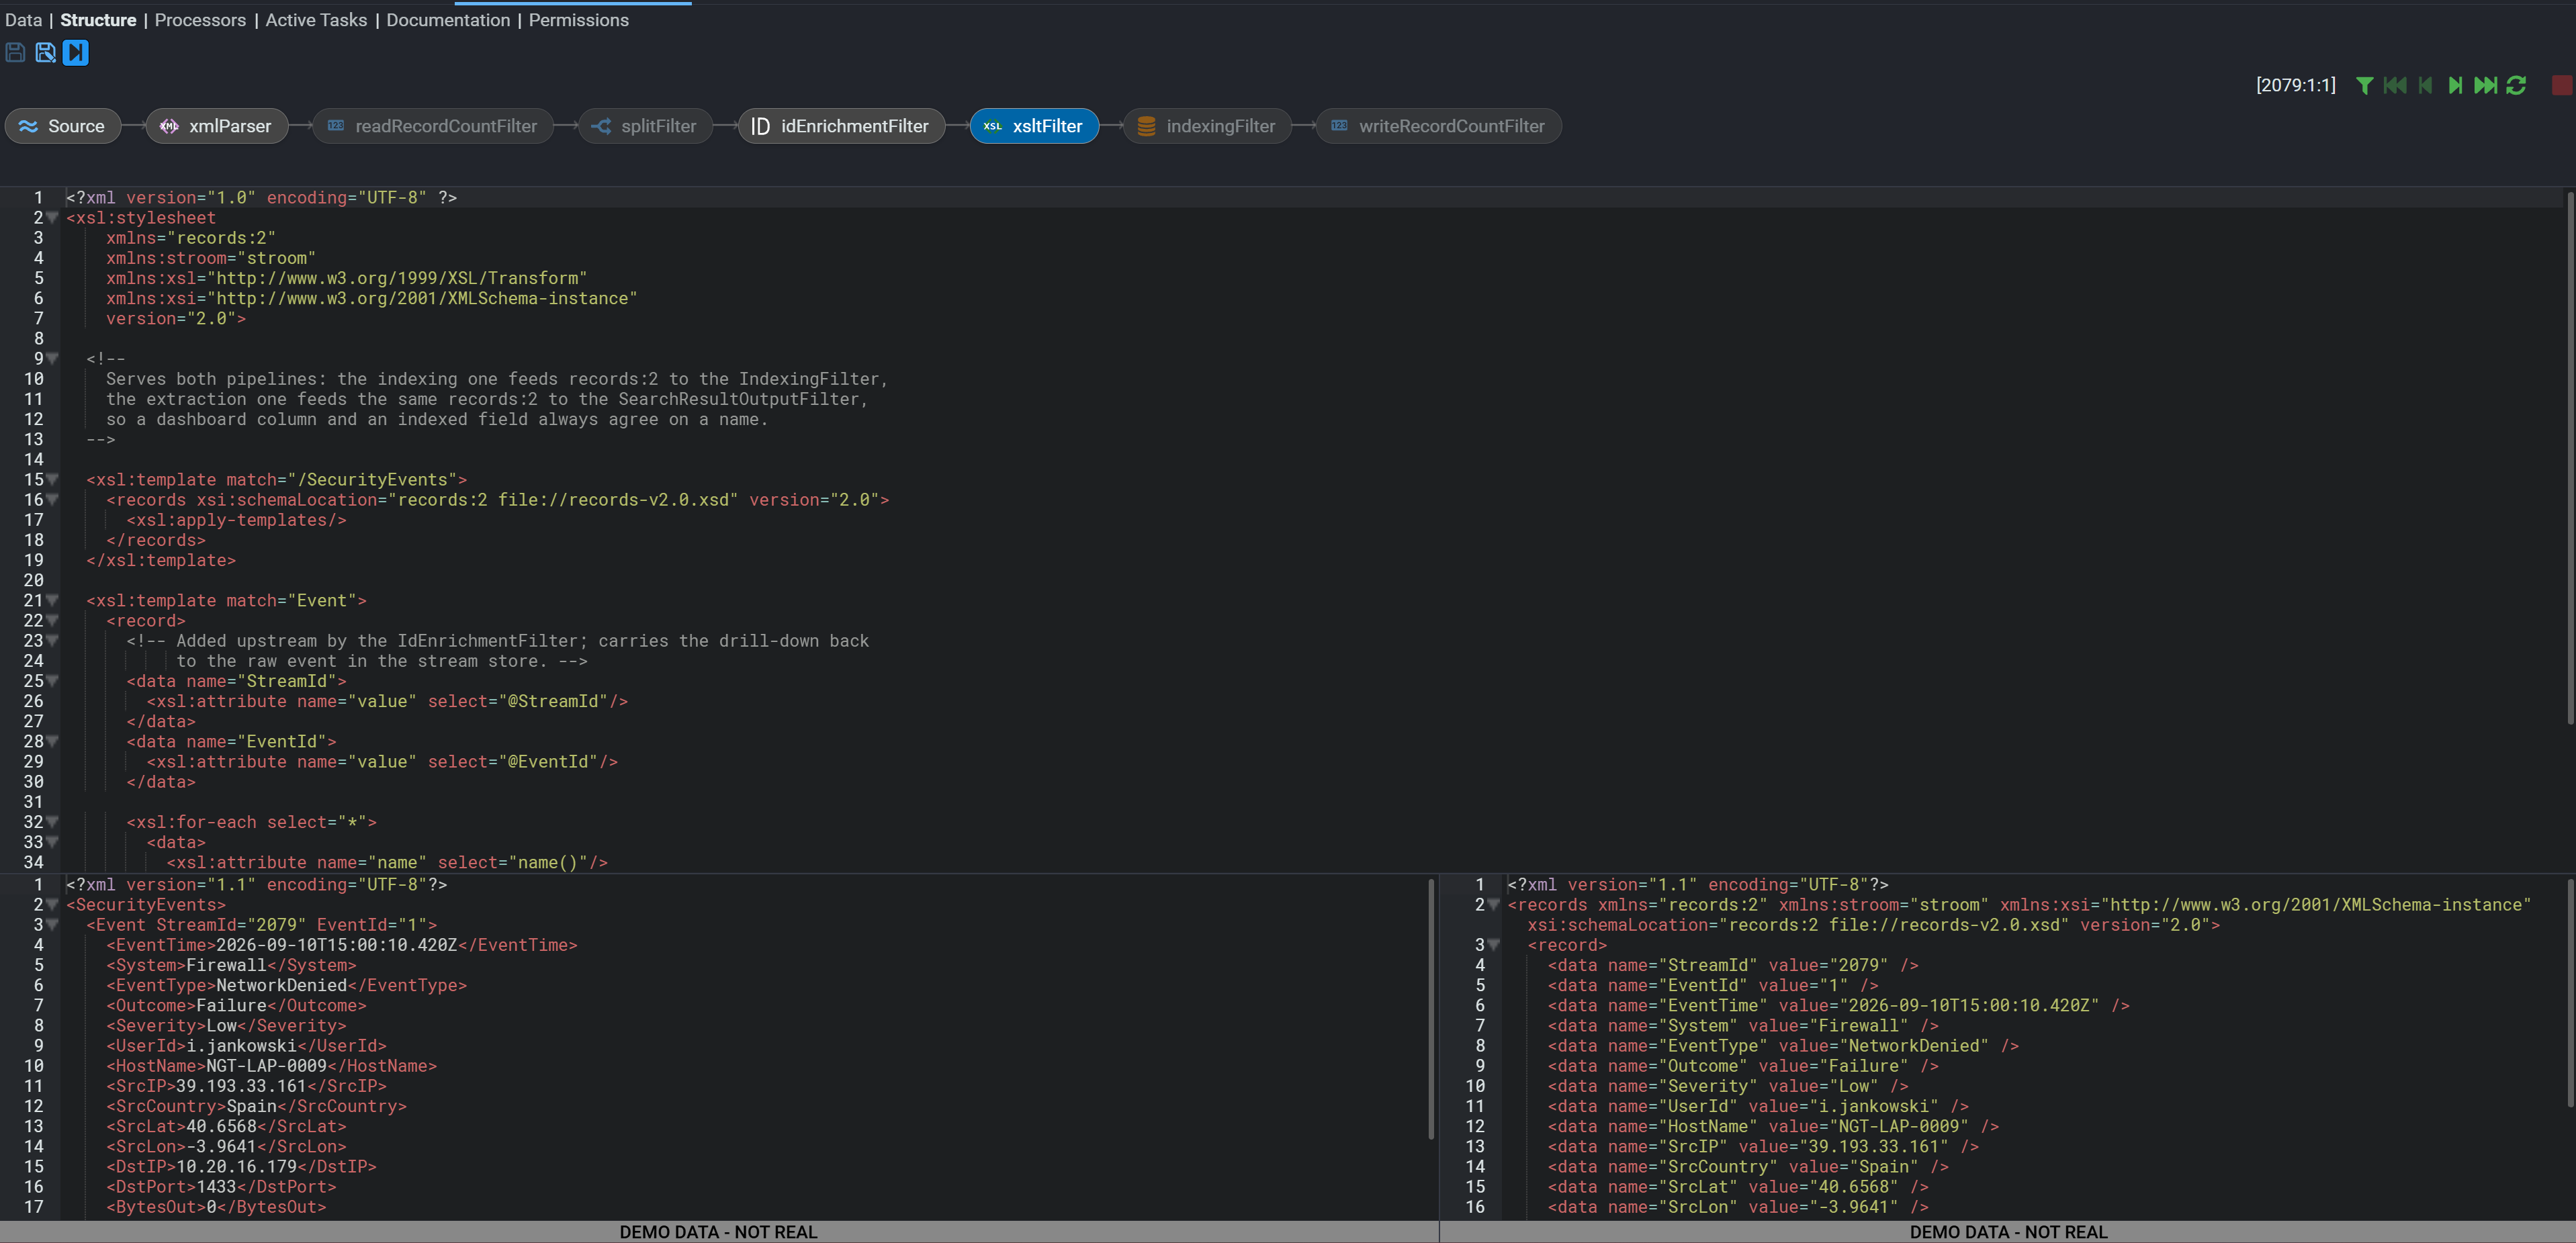Select the splitFilter pipeline element

[x=645, y=126]
